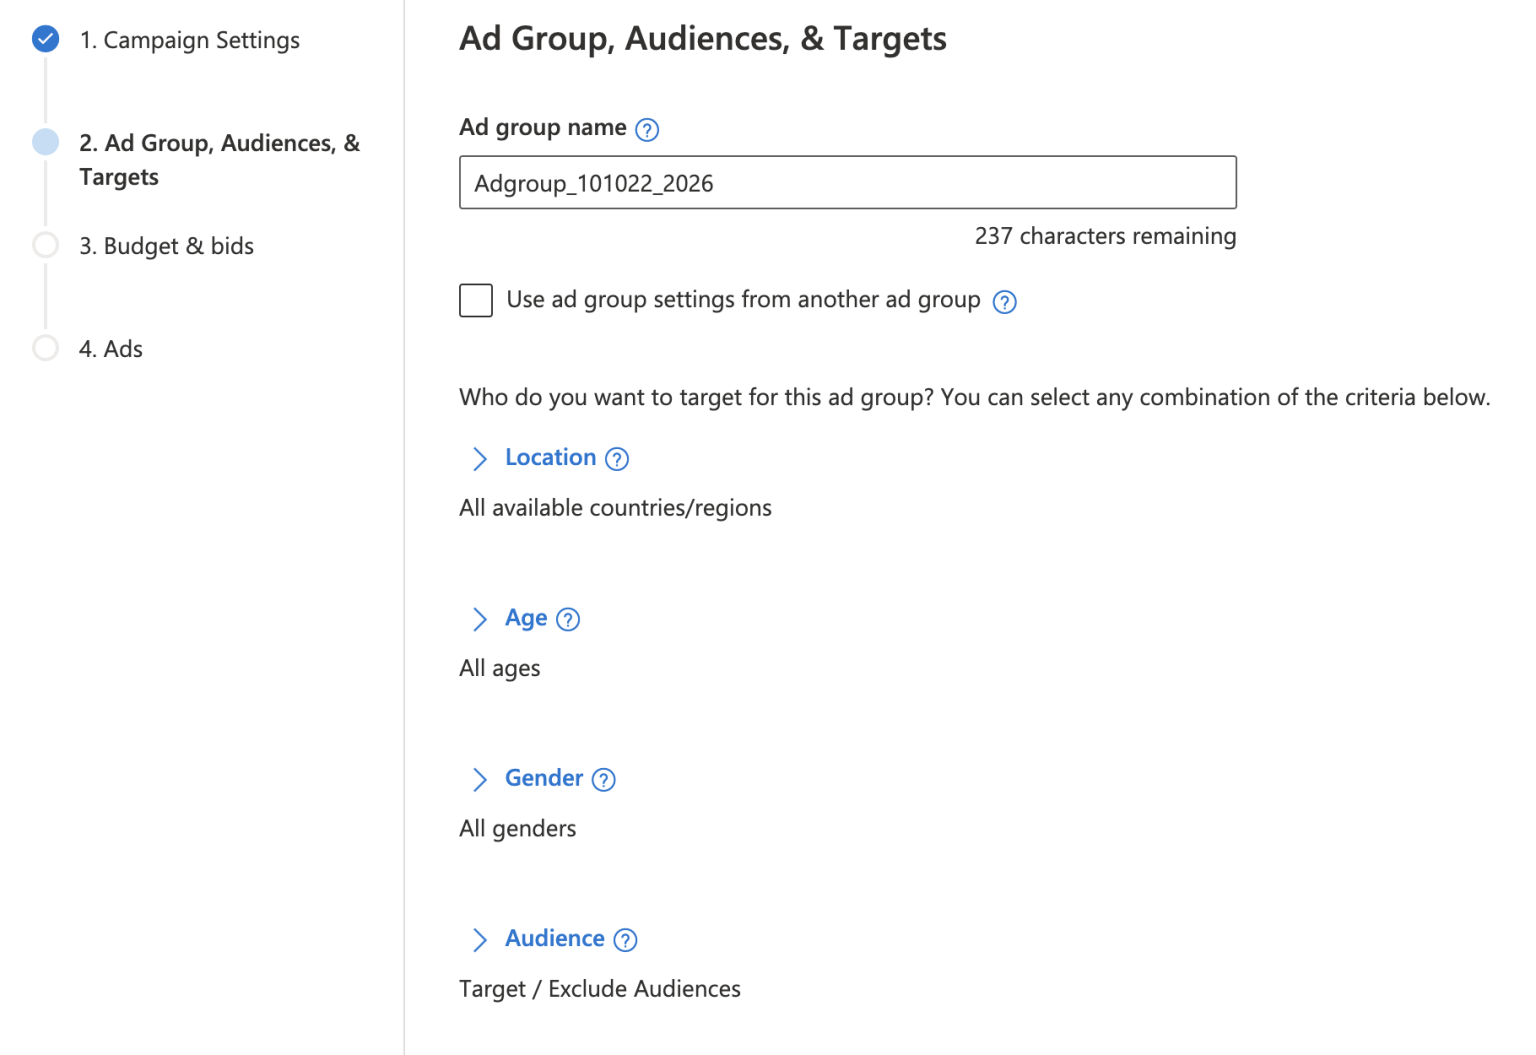Go to step 4. Ads
1536x1055 pixels.
(110, 349)
